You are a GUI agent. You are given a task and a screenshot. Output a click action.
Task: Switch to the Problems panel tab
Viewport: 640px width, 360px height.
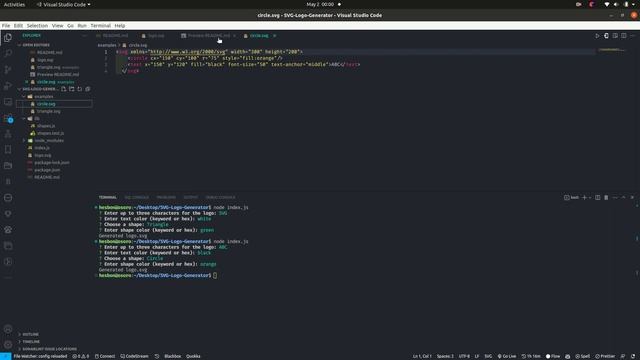point(166,198)
